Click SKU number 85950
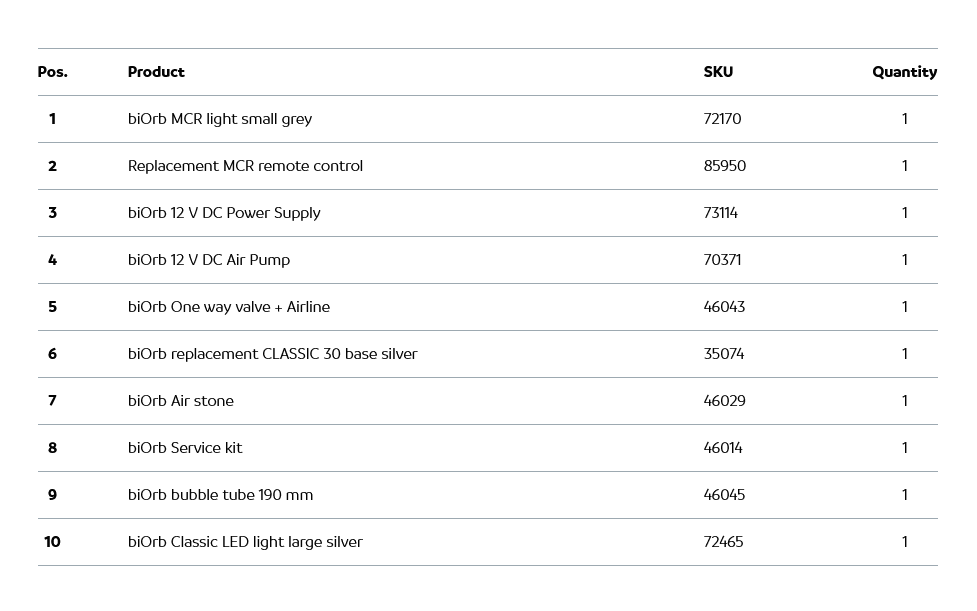Viewport: 977px width, 611px height. (x=724, y=166)
